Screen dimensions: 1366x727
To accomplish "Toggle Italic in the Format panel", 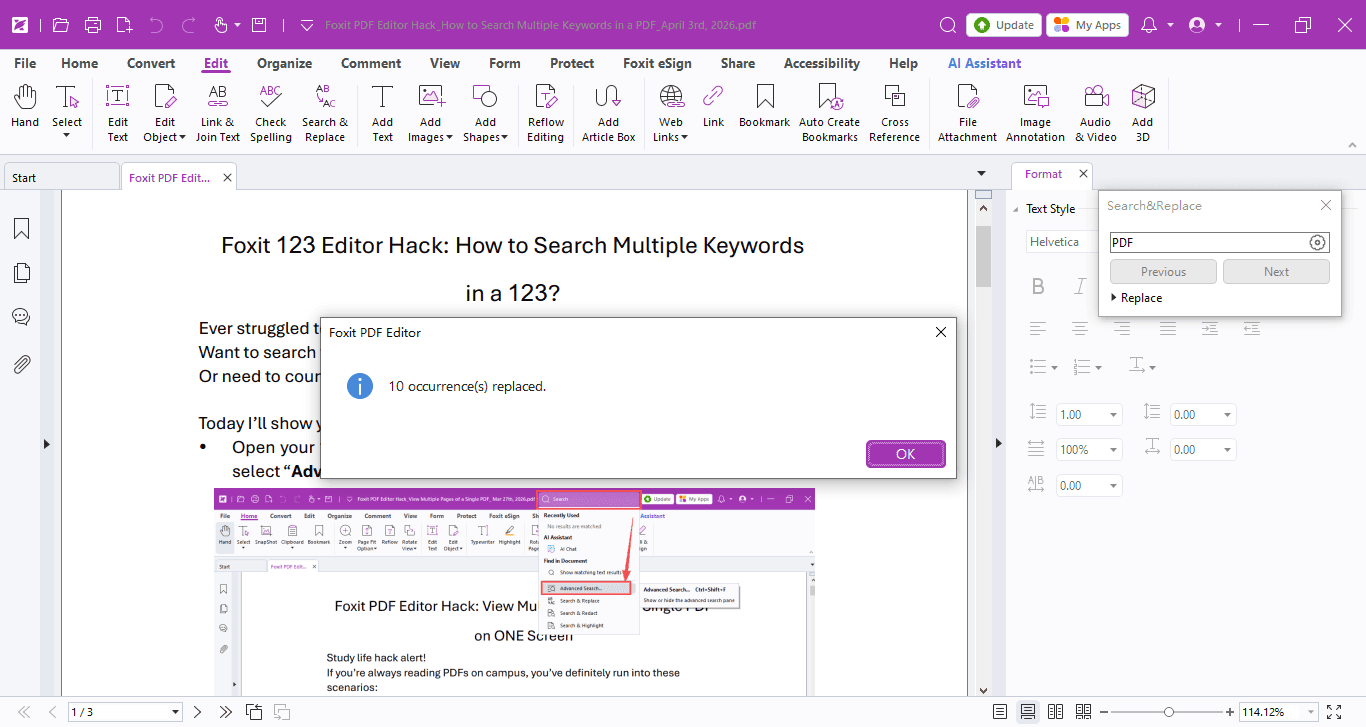I will pyautogui.click(x=1080, y=286).
